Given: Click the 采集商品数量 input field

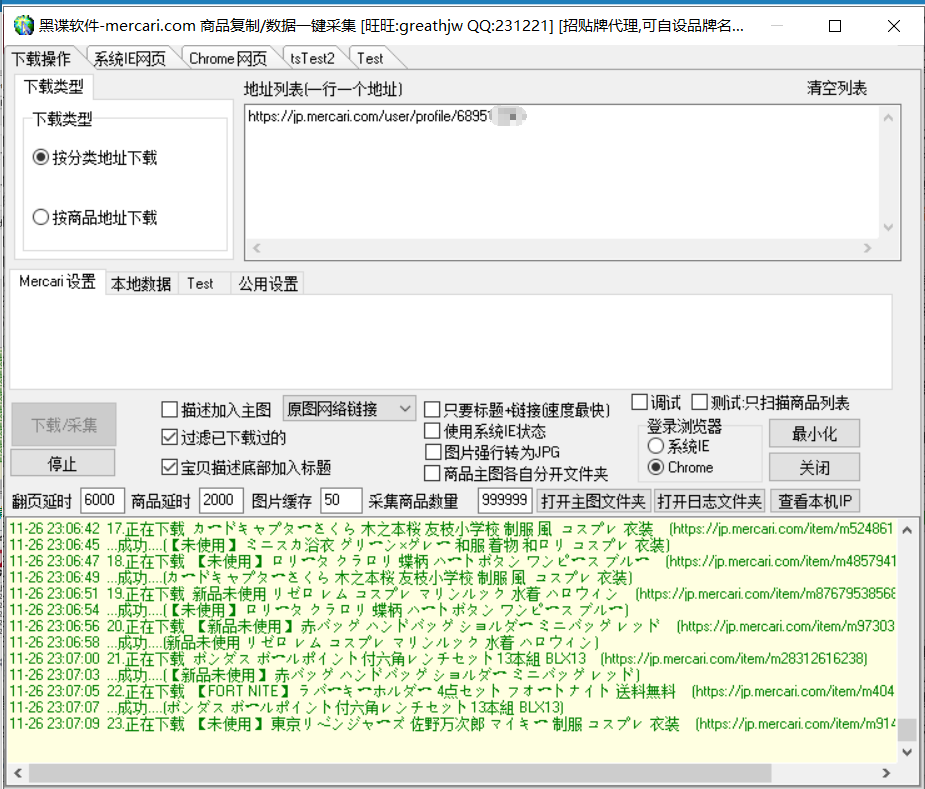Looking at the screenshot, I should 504,500.
